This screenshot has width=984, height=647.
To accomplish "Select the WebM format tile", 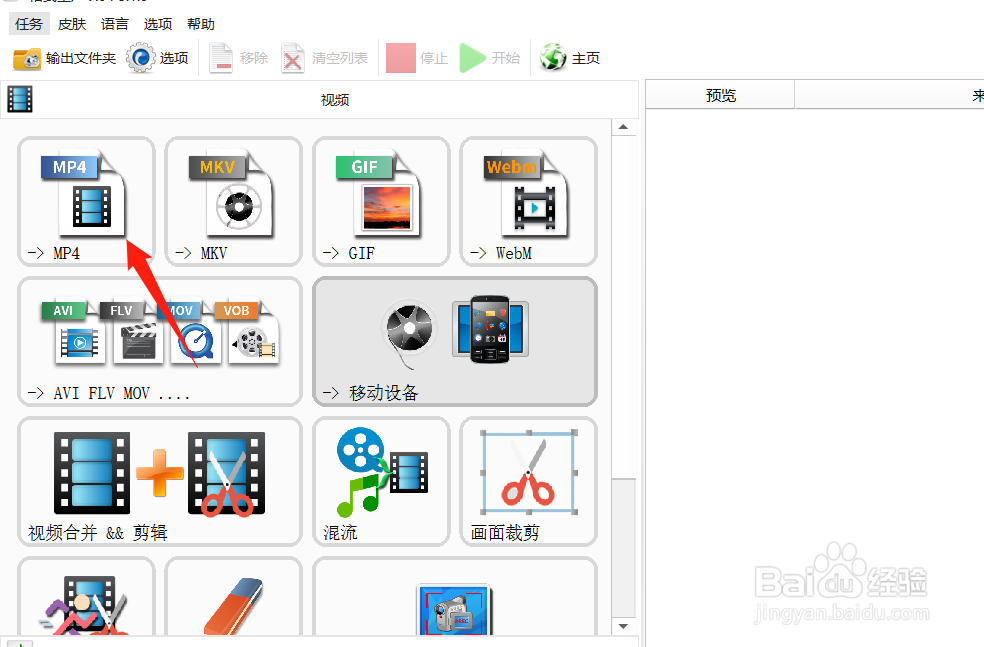I will pos(528,201).
